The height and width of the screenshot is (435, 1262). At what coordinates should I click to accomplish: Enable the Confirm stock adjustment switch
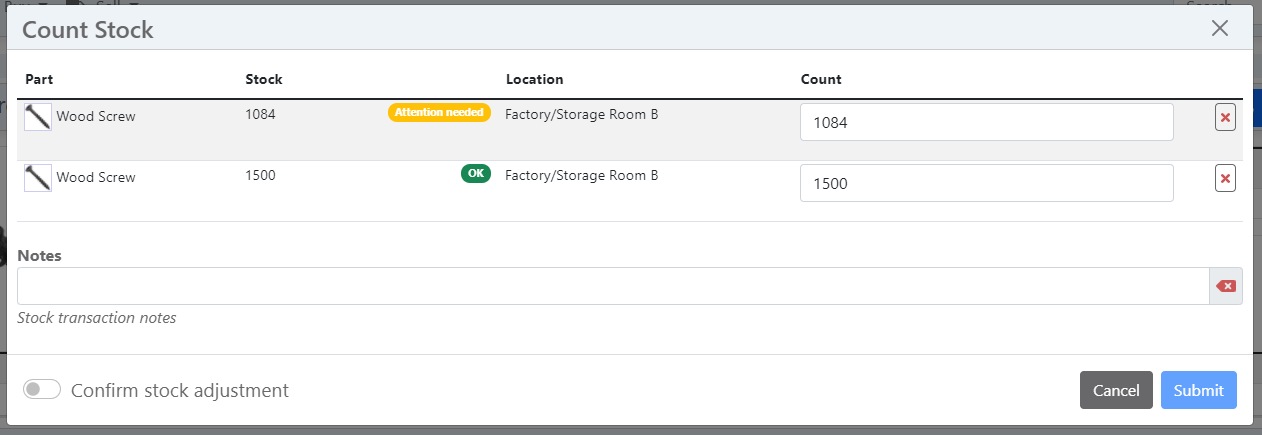[42, 389]
